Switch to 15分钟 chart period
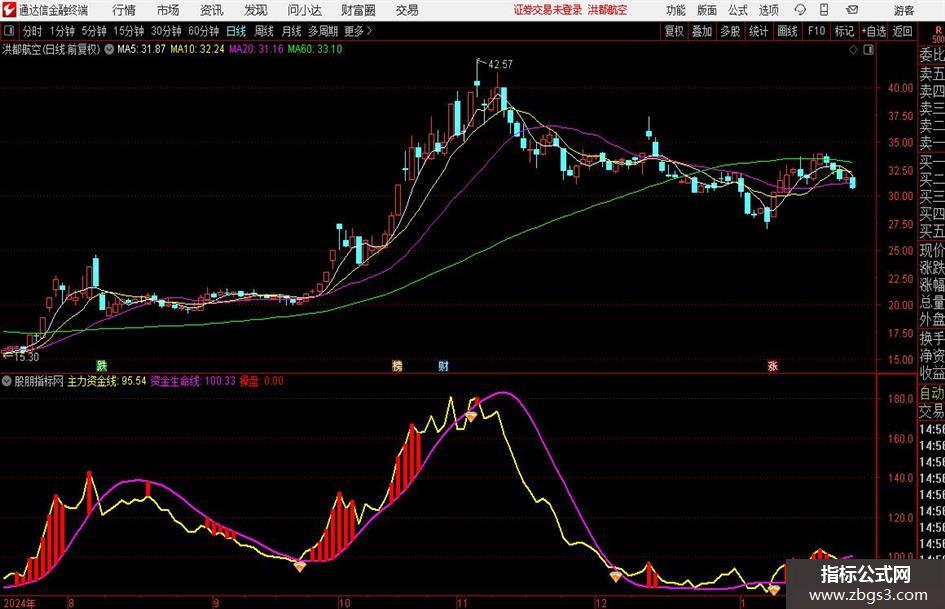Image resolution: width=945 pixels, height=609 pixels. [x=128, y=31]
